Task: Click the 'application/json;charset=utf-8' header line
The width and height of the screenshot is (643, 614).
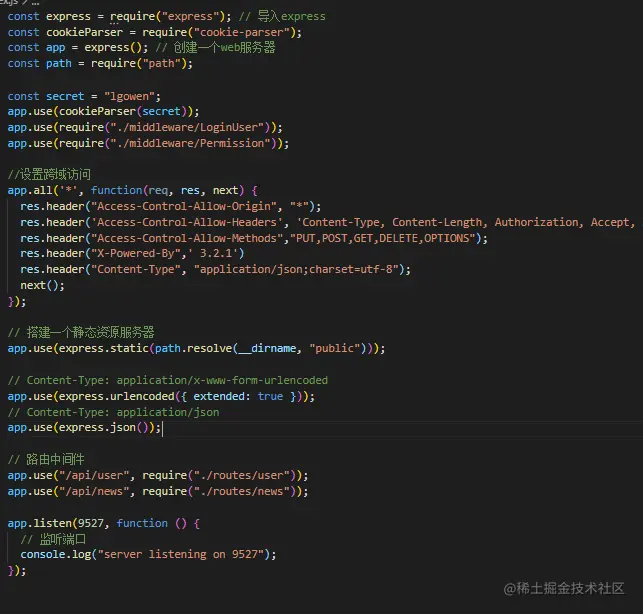Action: 215,269
